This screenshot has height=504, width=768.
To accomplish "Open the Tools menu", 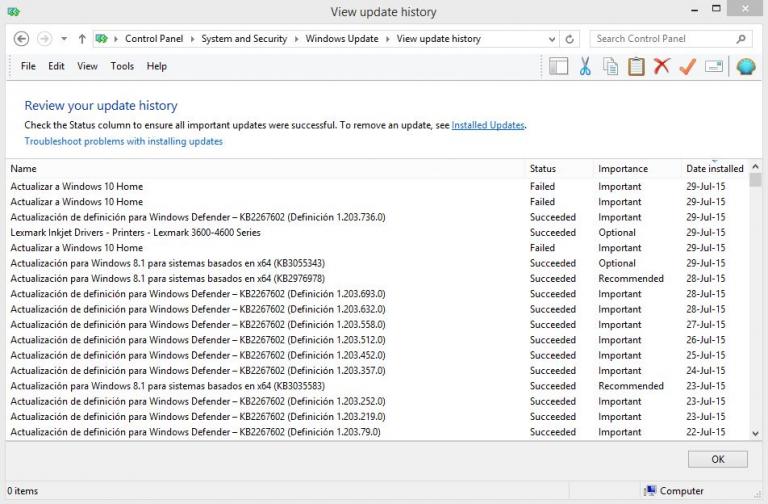I will 122,66.
